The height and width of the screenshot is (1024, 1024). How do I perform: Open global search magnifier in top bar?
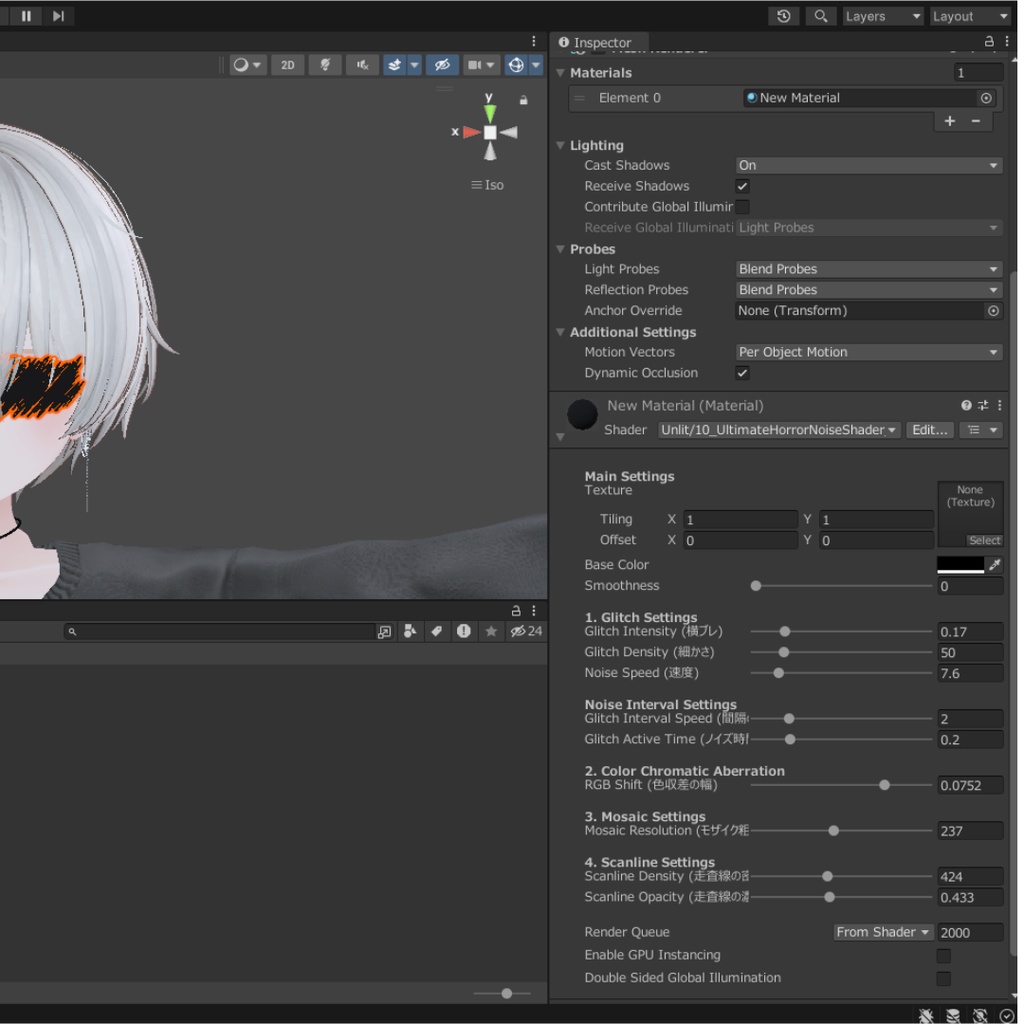click(820, 16)
